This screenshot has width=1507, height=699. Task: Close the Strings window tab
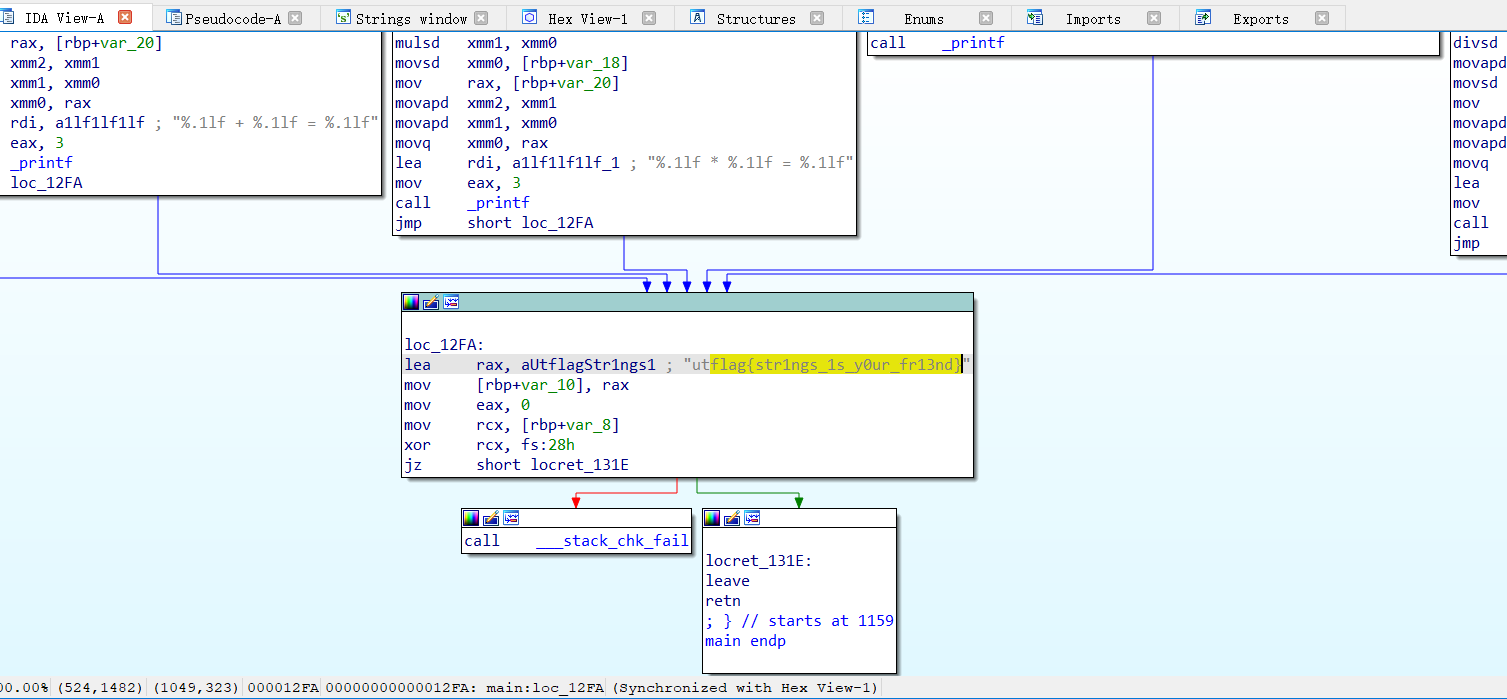(x=481, y=18)
